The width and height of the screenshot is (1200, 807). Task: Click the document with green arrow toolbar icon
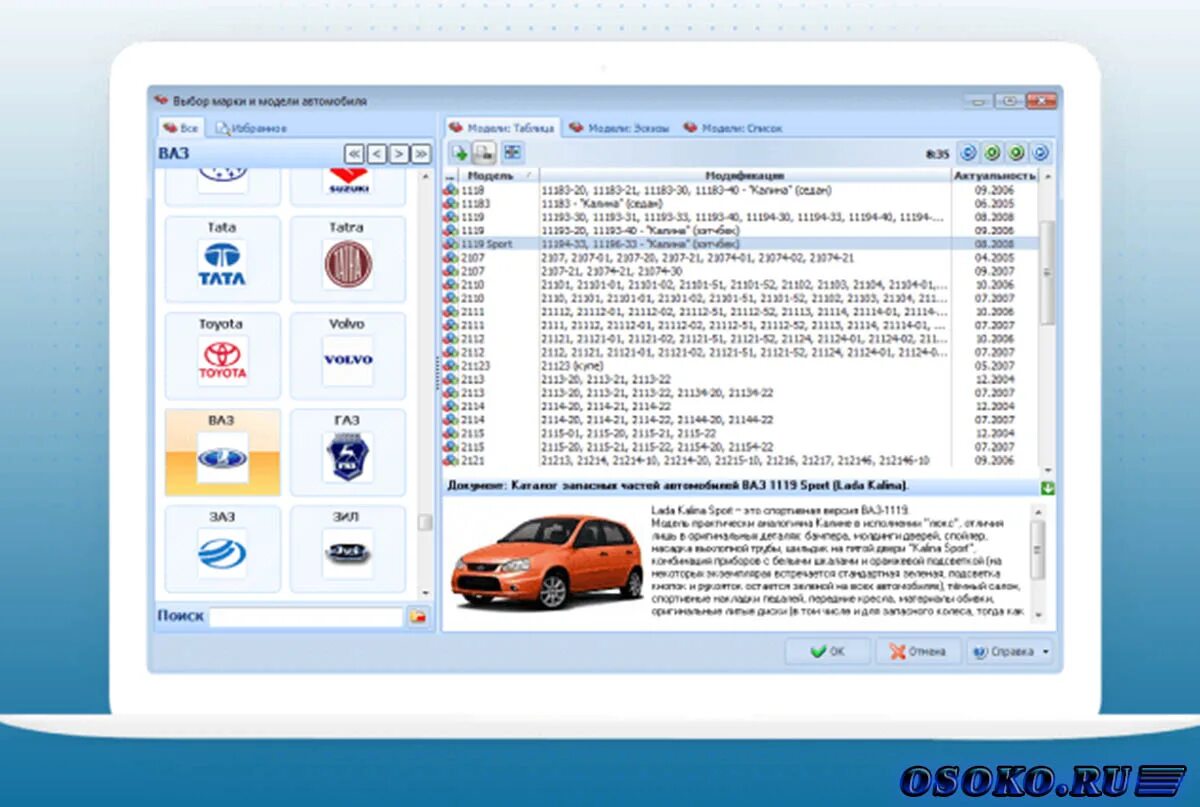[x=460, y=153]
